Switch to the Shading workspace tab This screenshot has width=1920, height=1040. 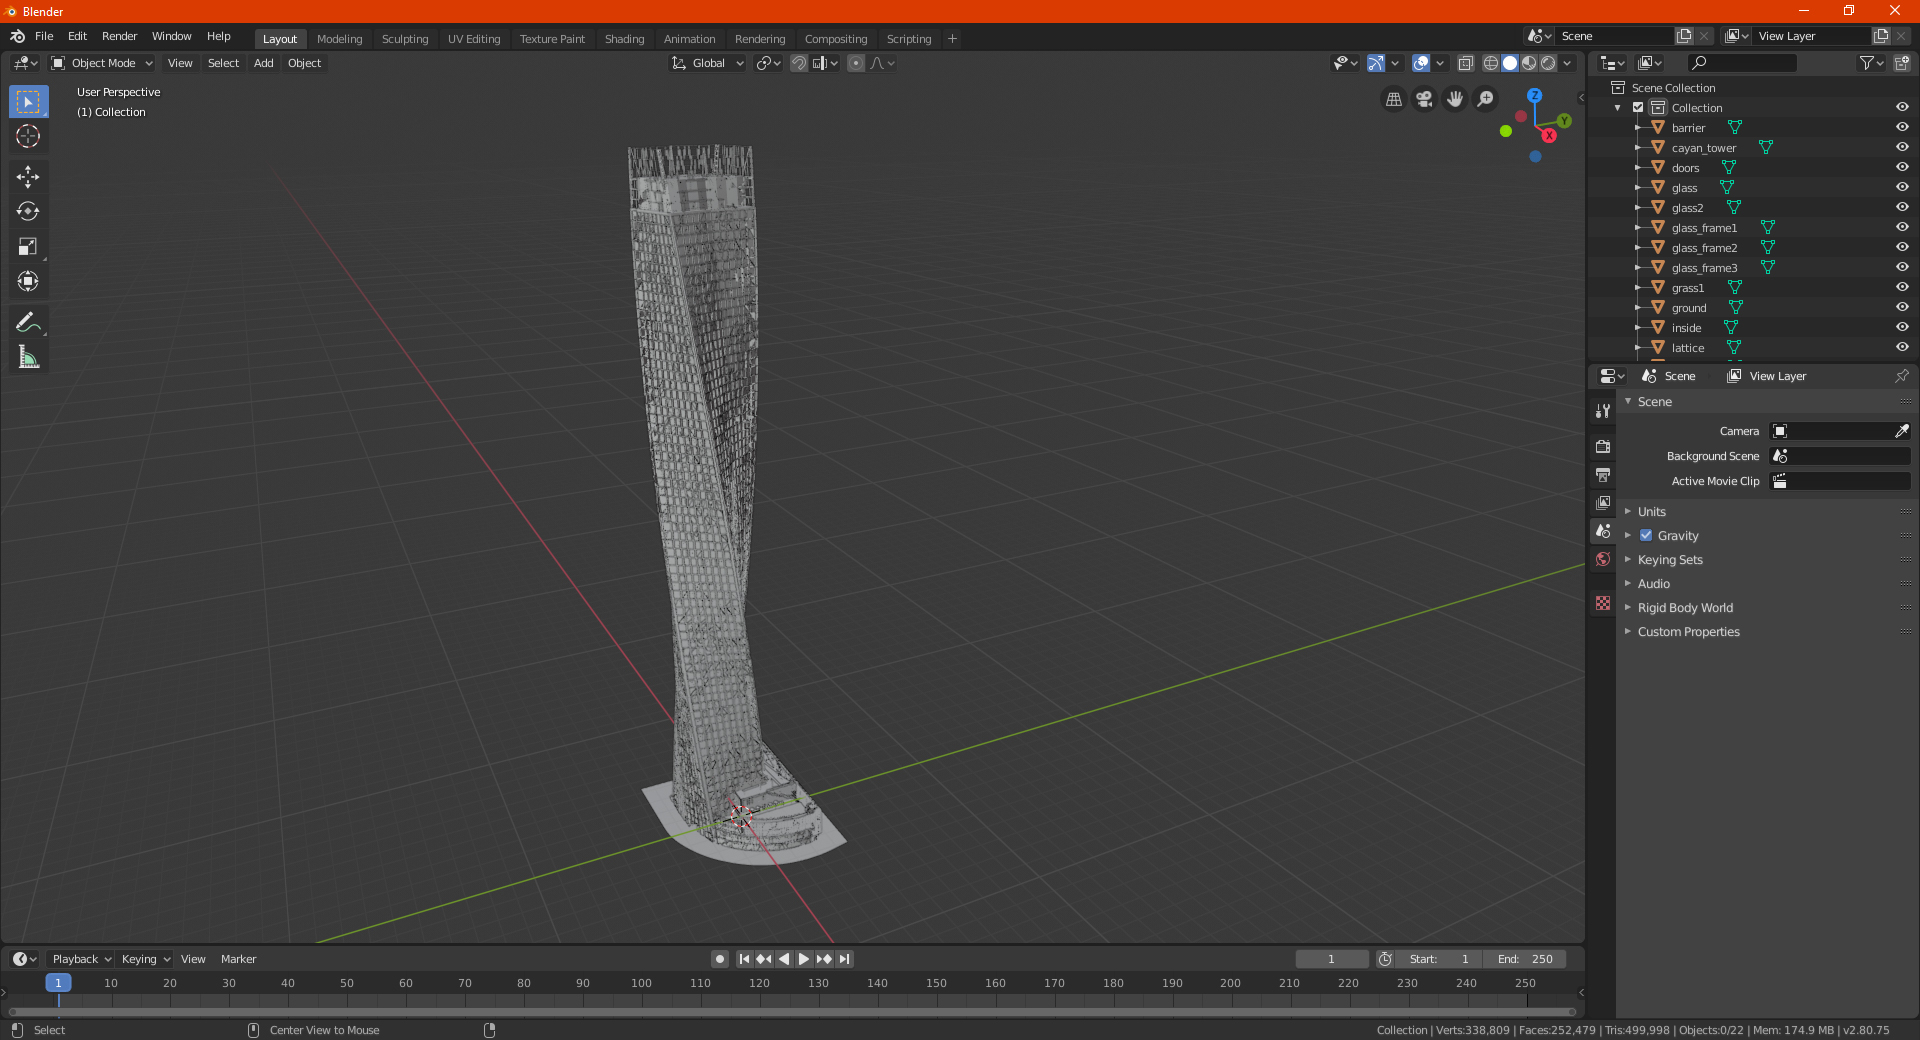pyautogui.click(x=624, y=39)
